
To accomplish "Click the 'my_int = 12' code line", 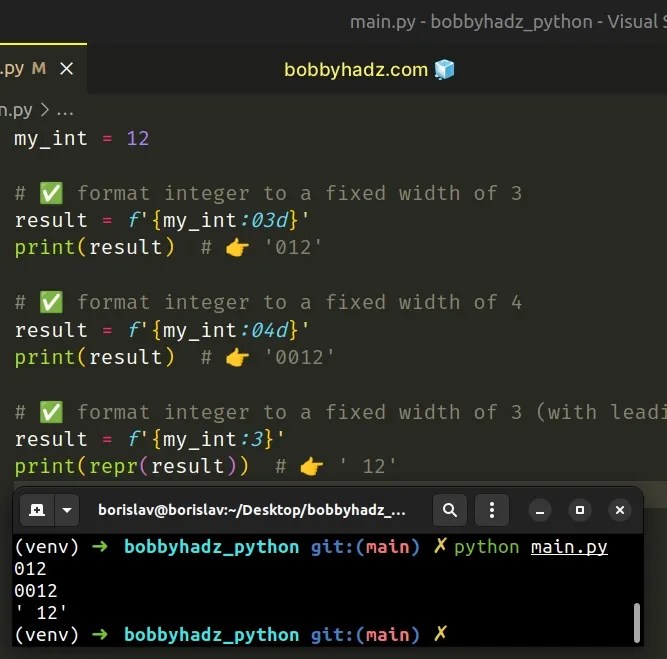I will tap(82, 139).
